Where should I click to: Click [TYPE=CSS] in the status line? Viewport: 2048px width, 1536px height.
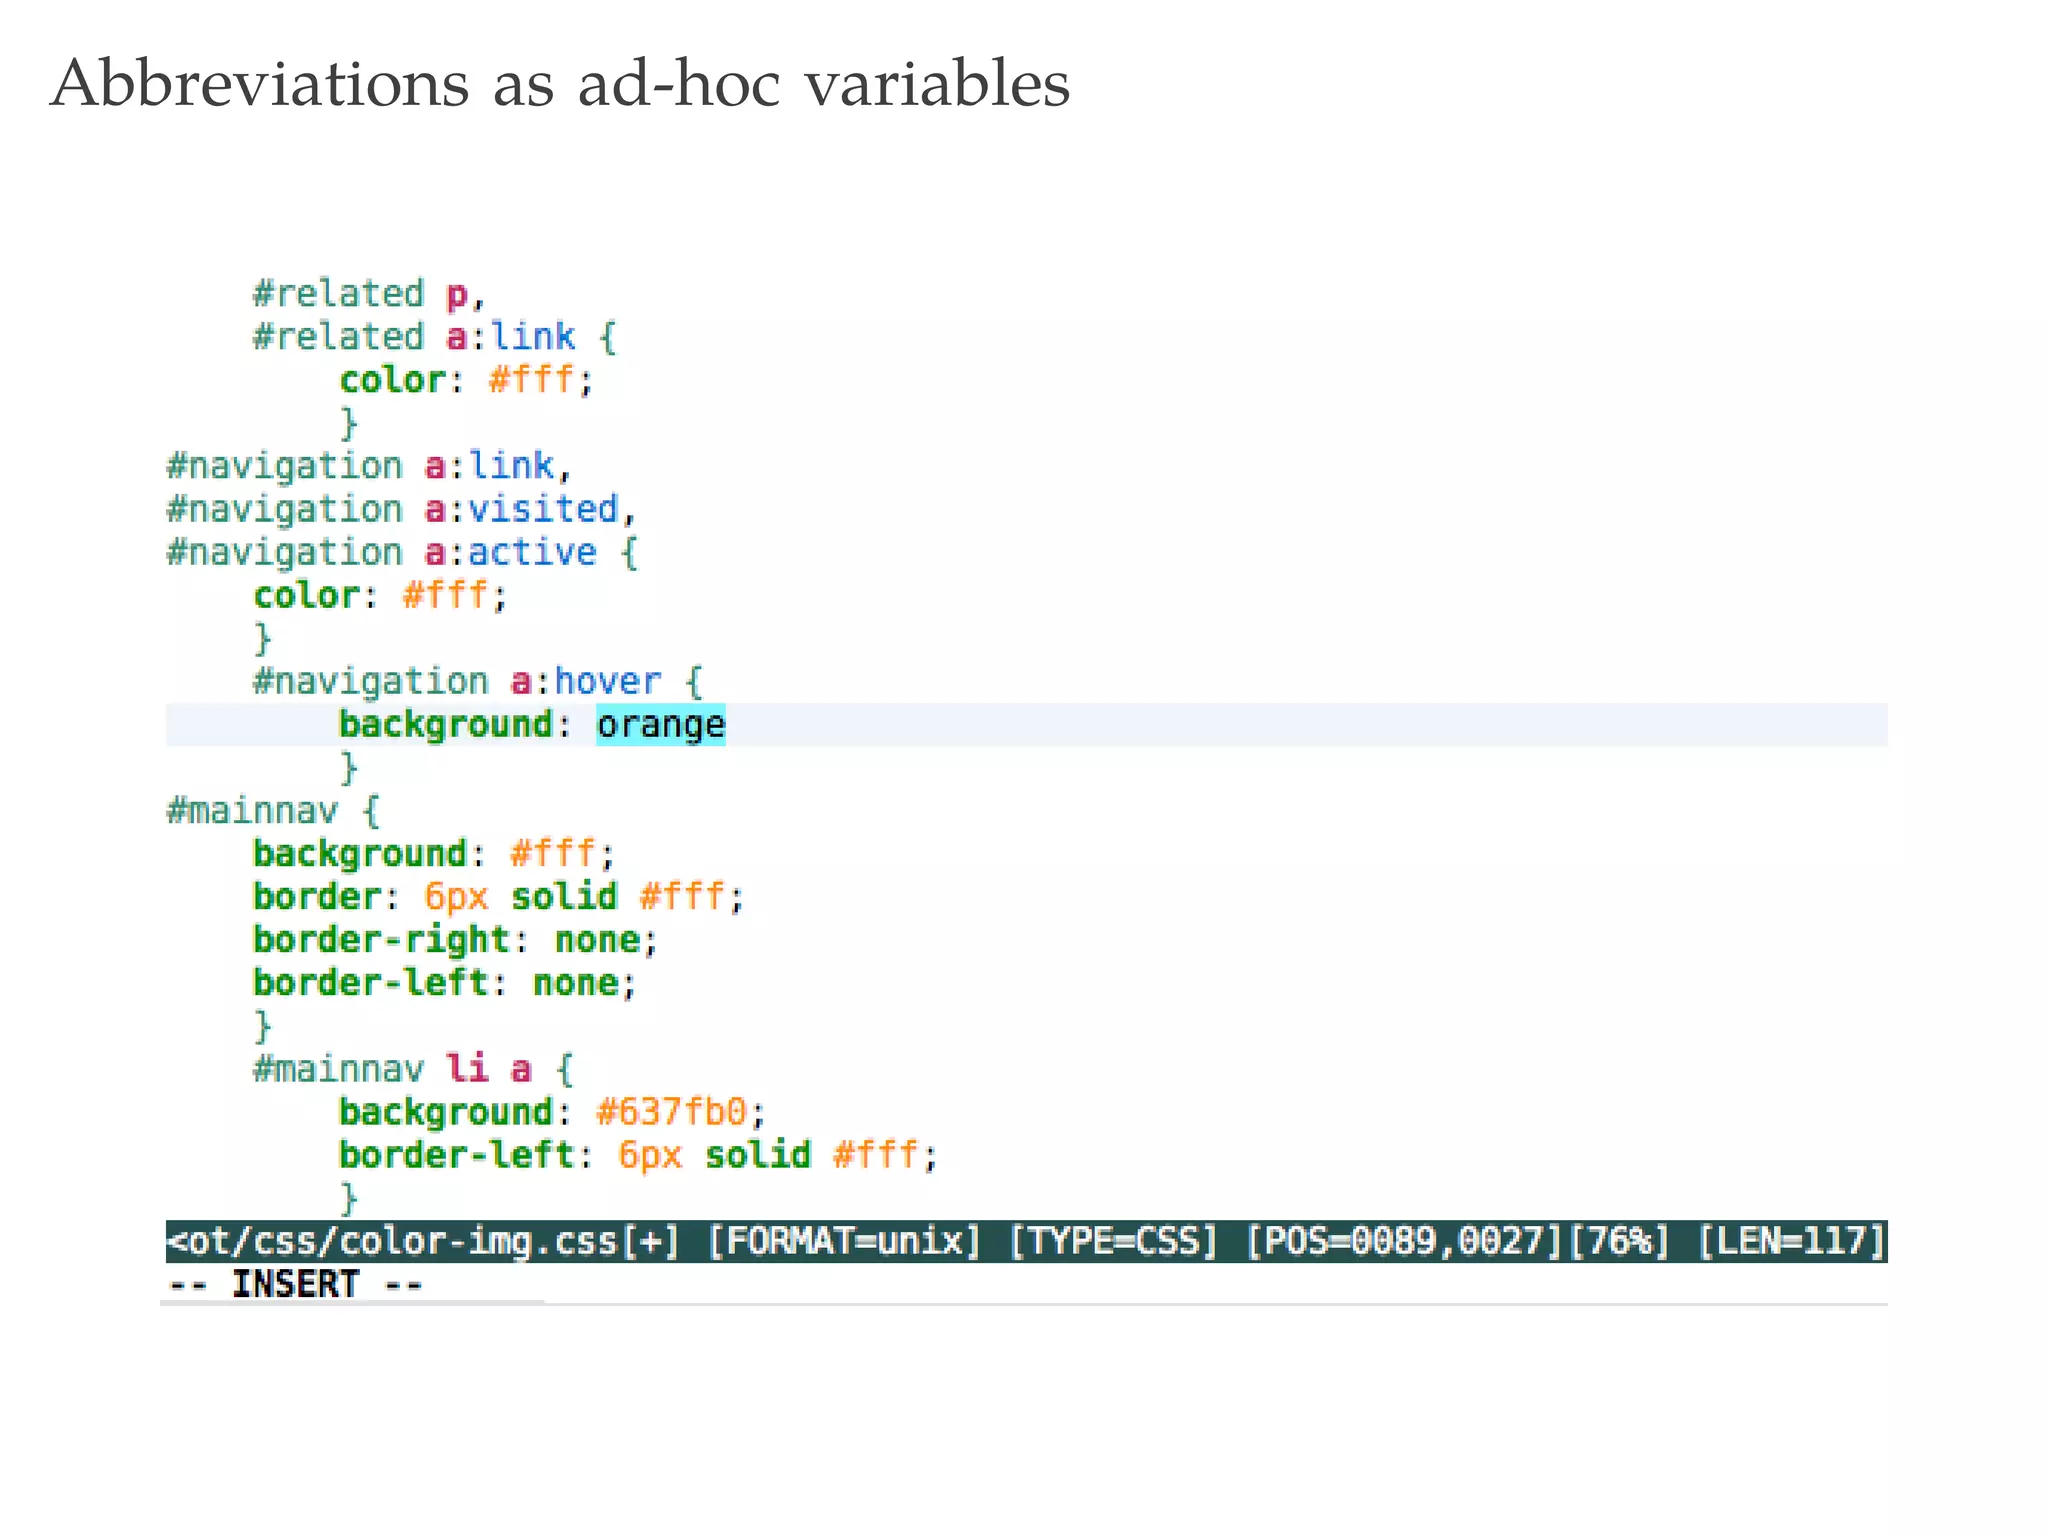click(1114, 1241)
